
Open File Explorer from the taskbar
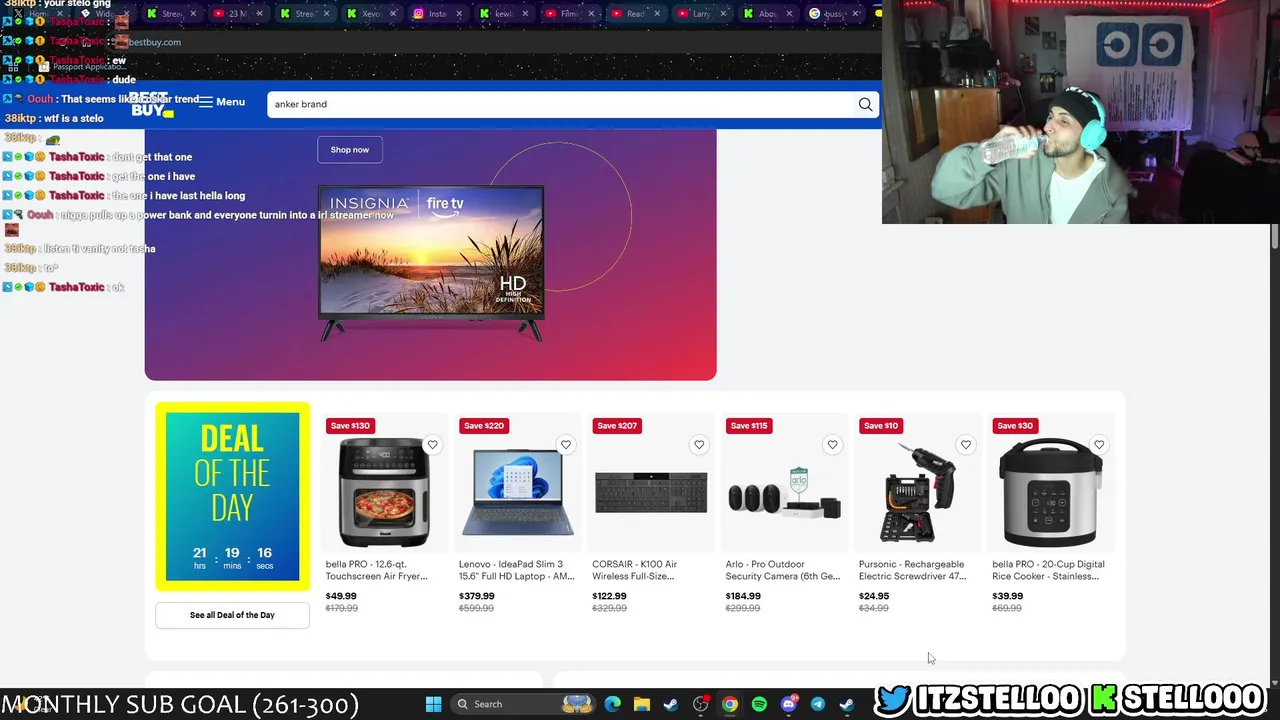[x=642, y=704]
